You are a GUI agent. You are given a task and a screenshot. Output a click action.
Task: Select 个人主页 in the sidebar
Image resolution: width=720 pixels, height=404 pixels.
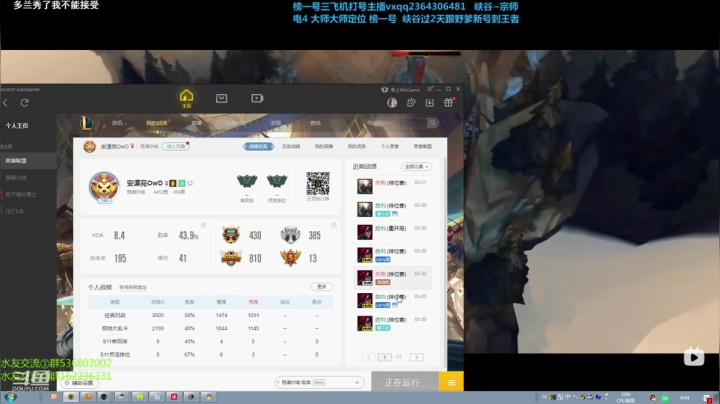coord(17,125)
